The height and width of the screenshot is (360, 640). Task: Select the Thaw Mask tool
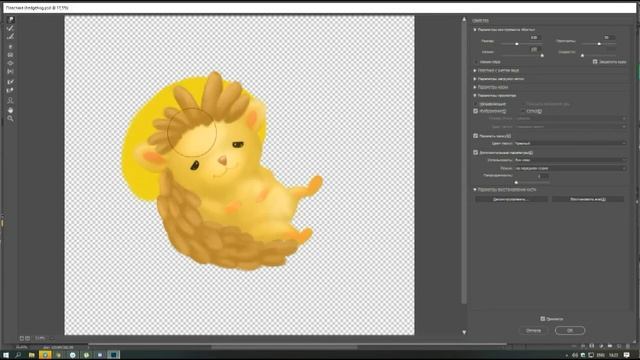click(11, 90)
